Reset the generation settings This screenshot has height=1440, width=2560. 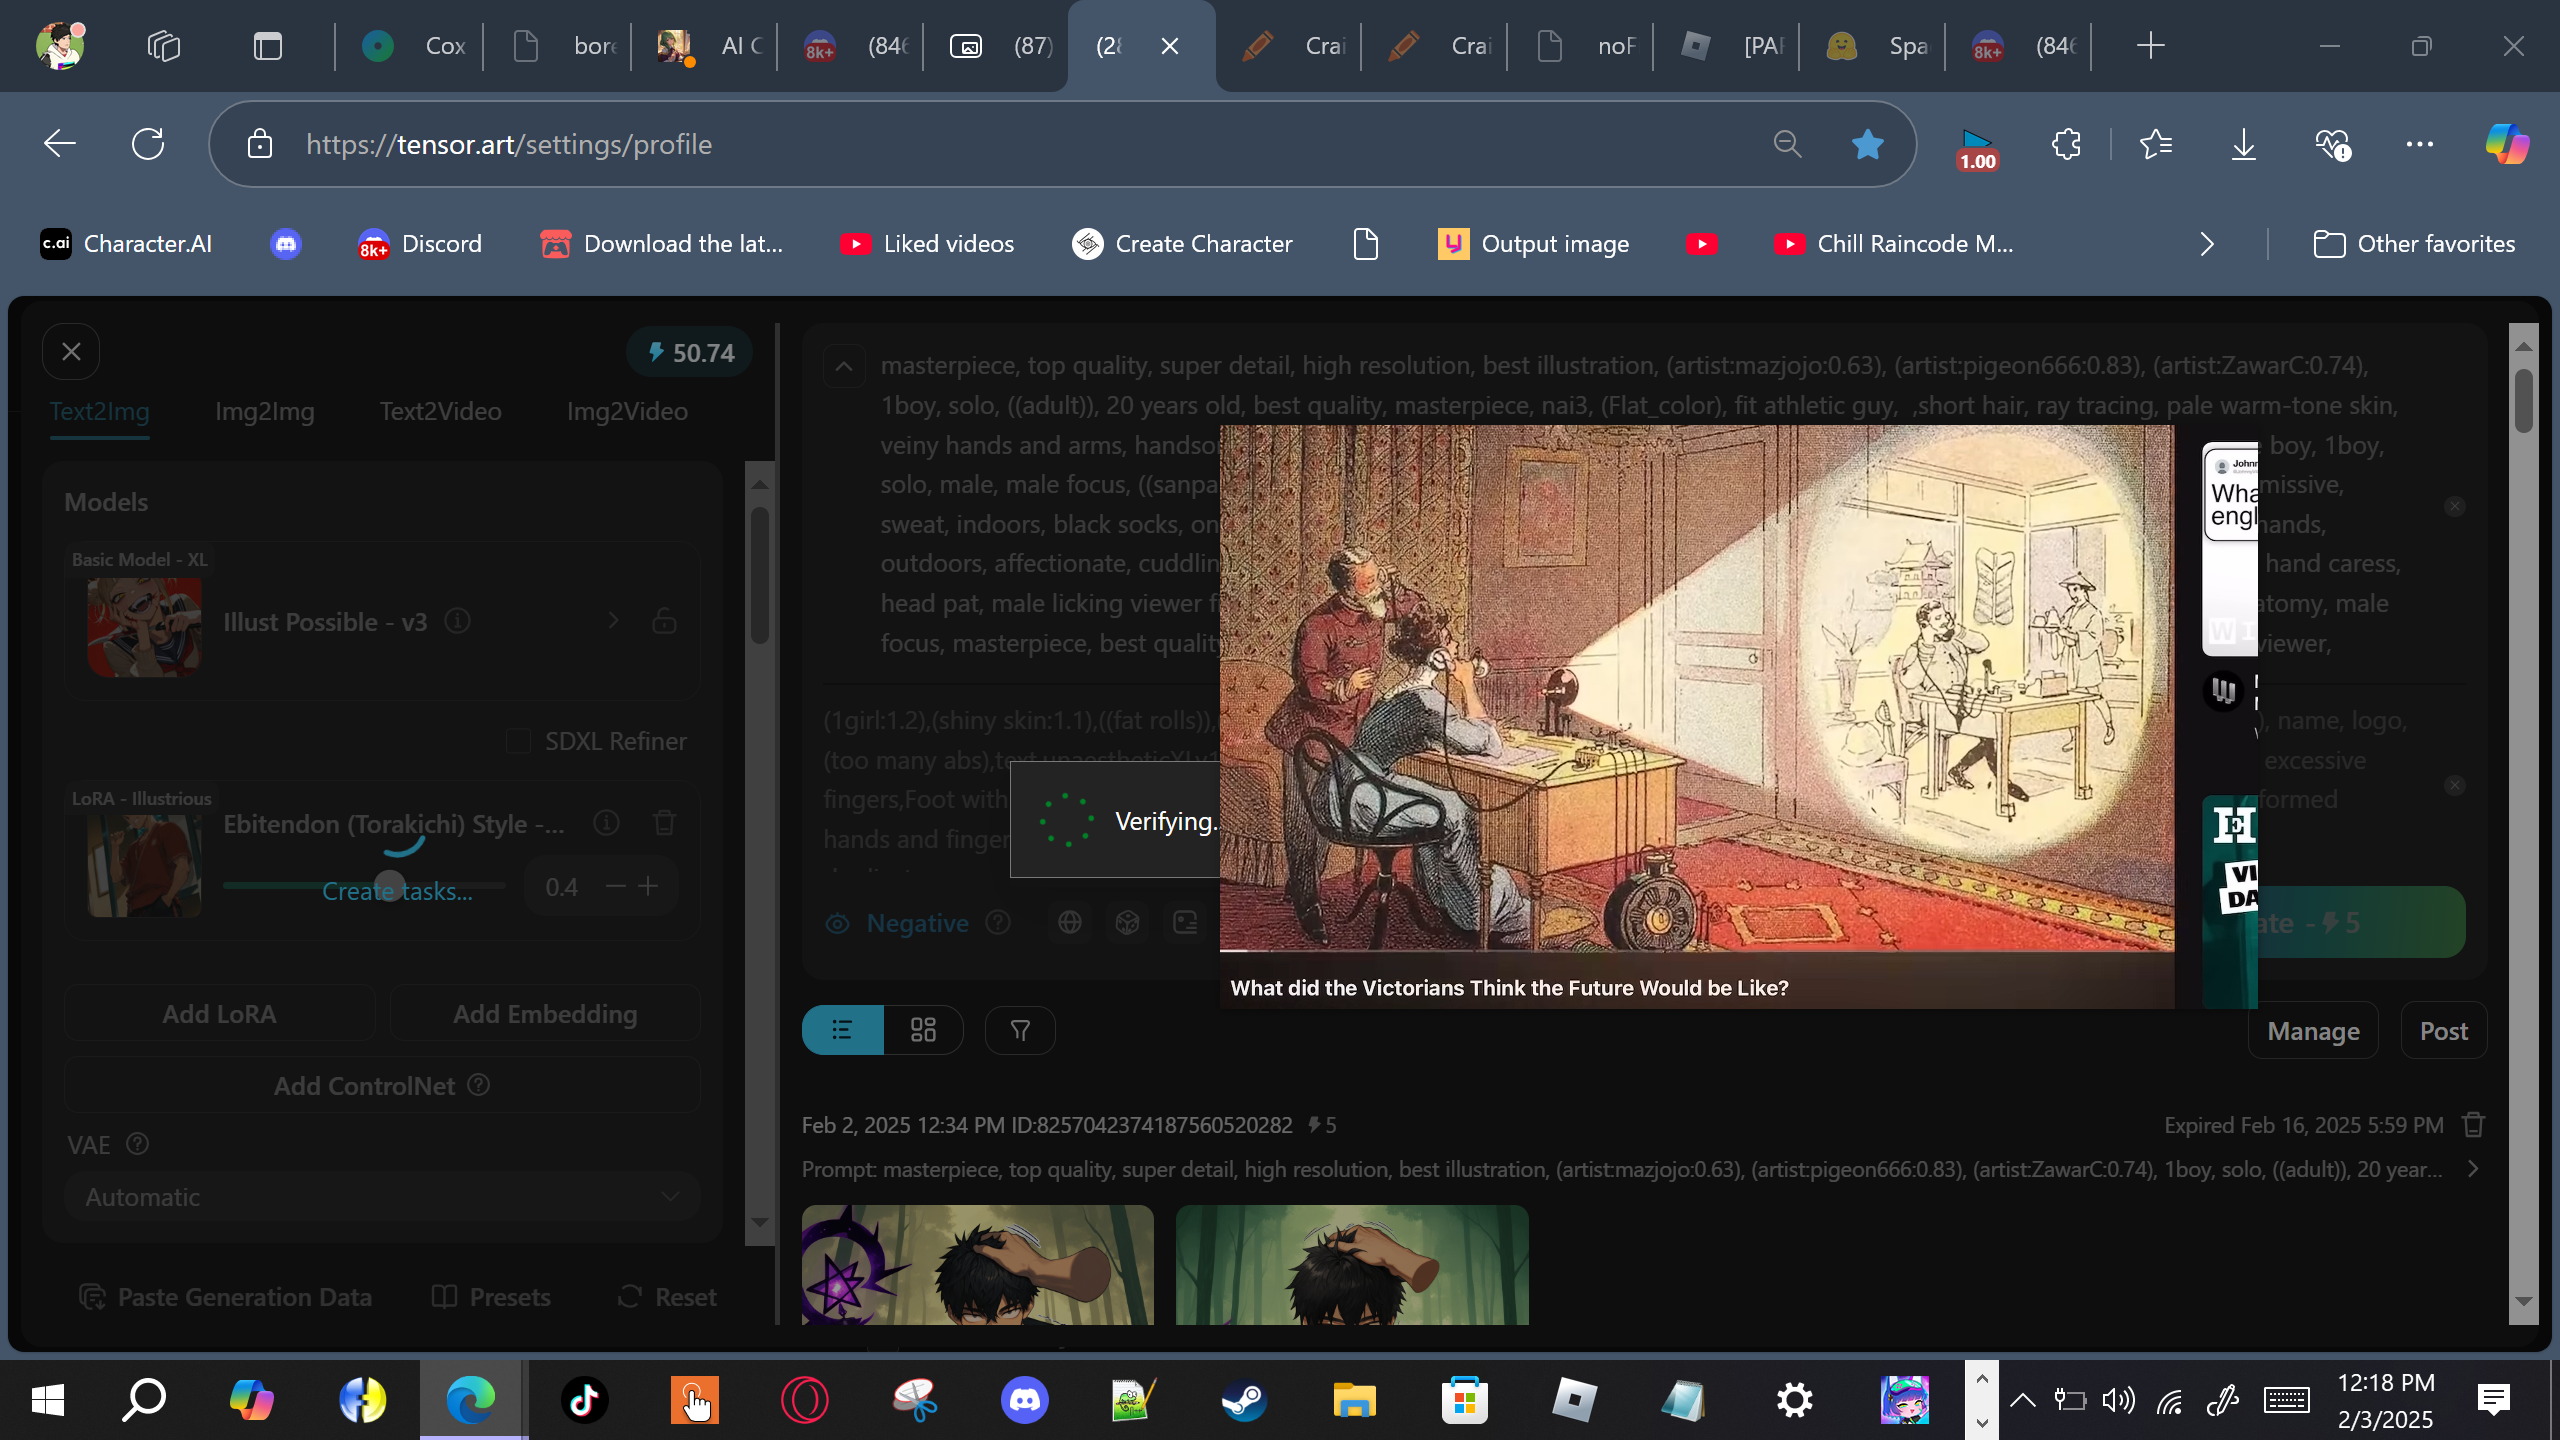tap(667, 1297)
